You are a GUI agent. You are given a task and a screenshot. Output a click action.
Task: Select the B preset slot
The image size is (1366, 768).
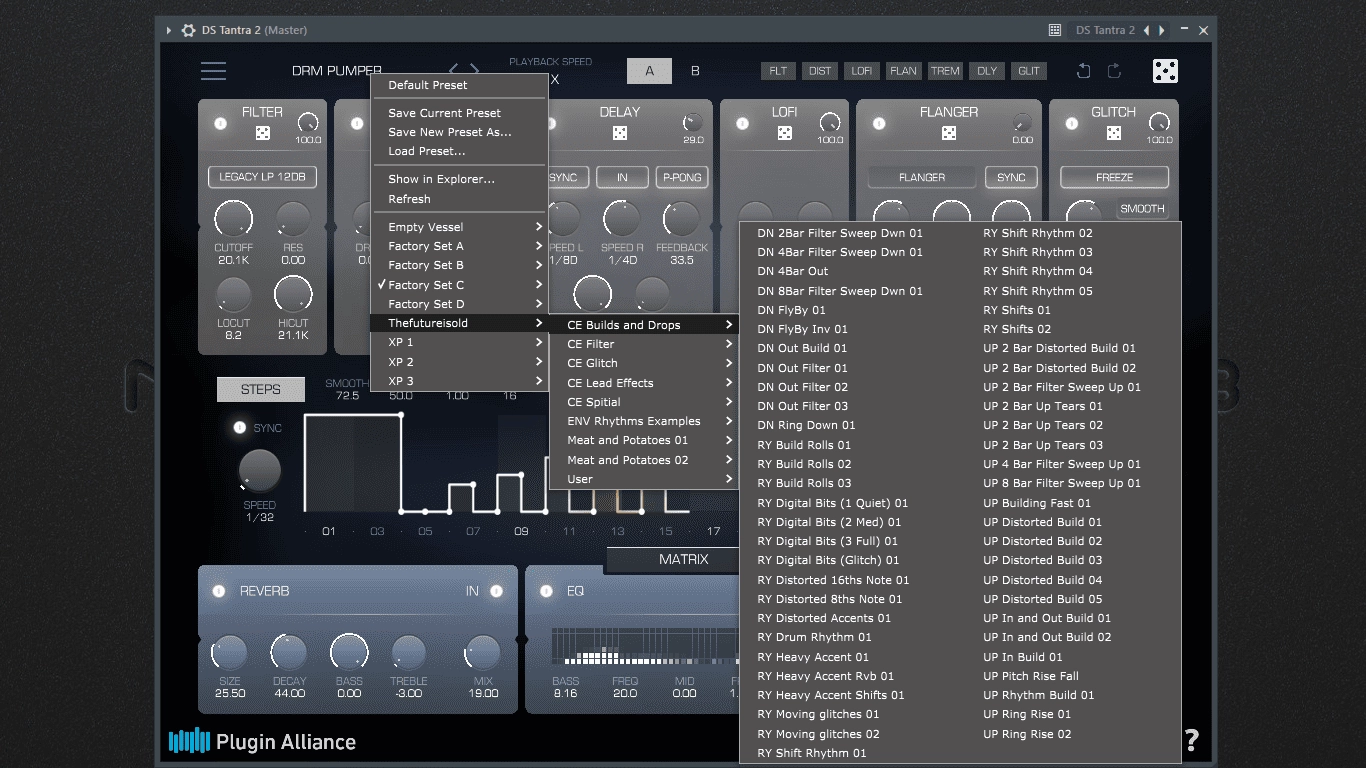(695, 71)
